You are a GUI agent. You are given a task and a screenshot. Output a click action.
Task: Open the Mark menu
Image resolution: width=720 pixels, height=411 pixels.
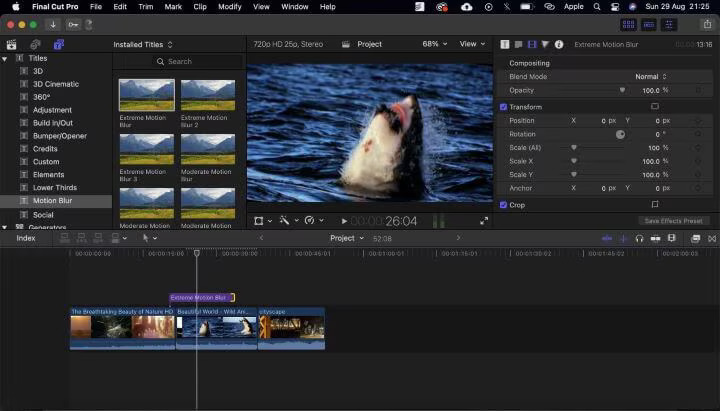click(173, 7)
